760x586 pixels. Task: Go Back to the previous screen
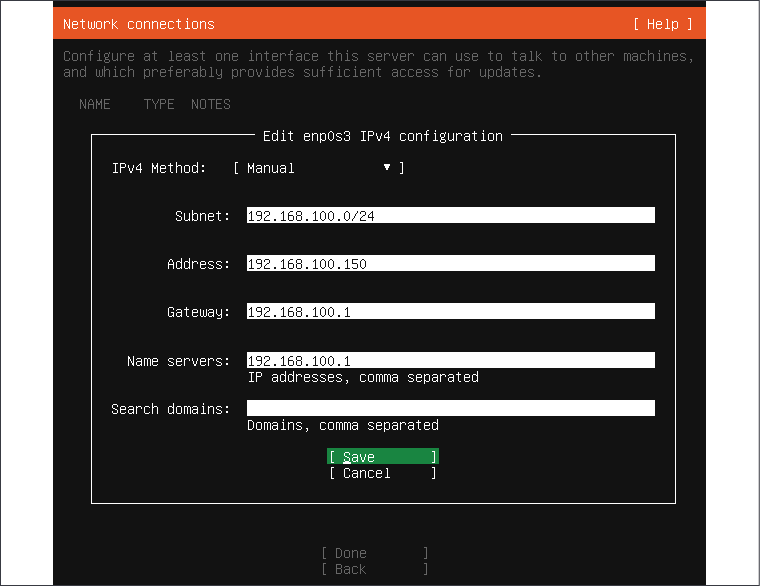coord(375,569)
